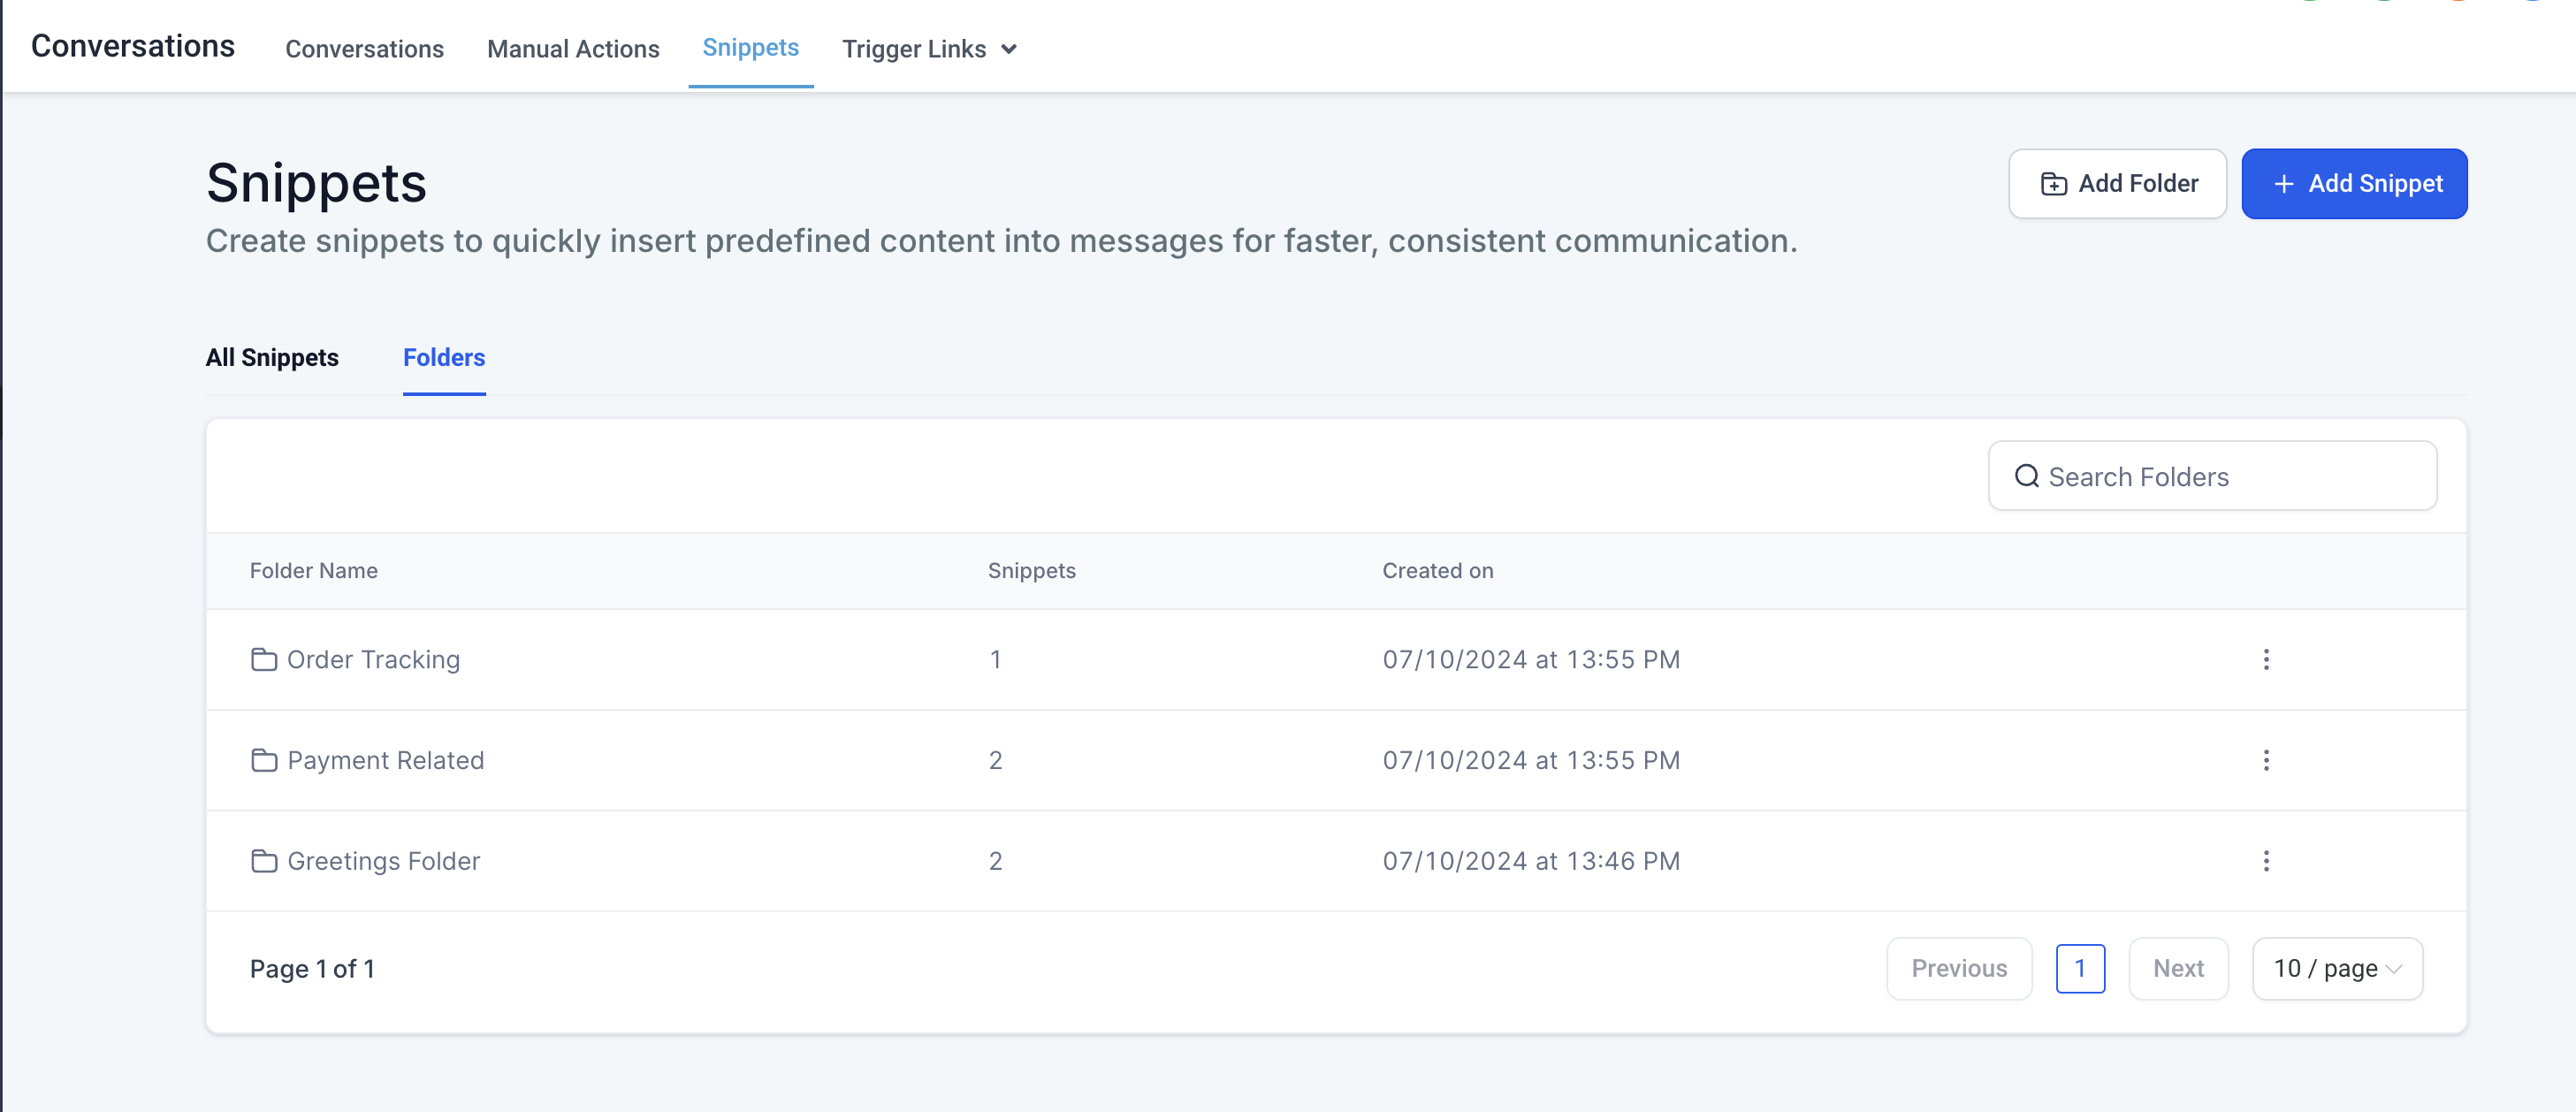Image resolution: width=2576 pixels, height=1112 pixels.
Task: Click the Next pagination button
Action: point(2178,968)
